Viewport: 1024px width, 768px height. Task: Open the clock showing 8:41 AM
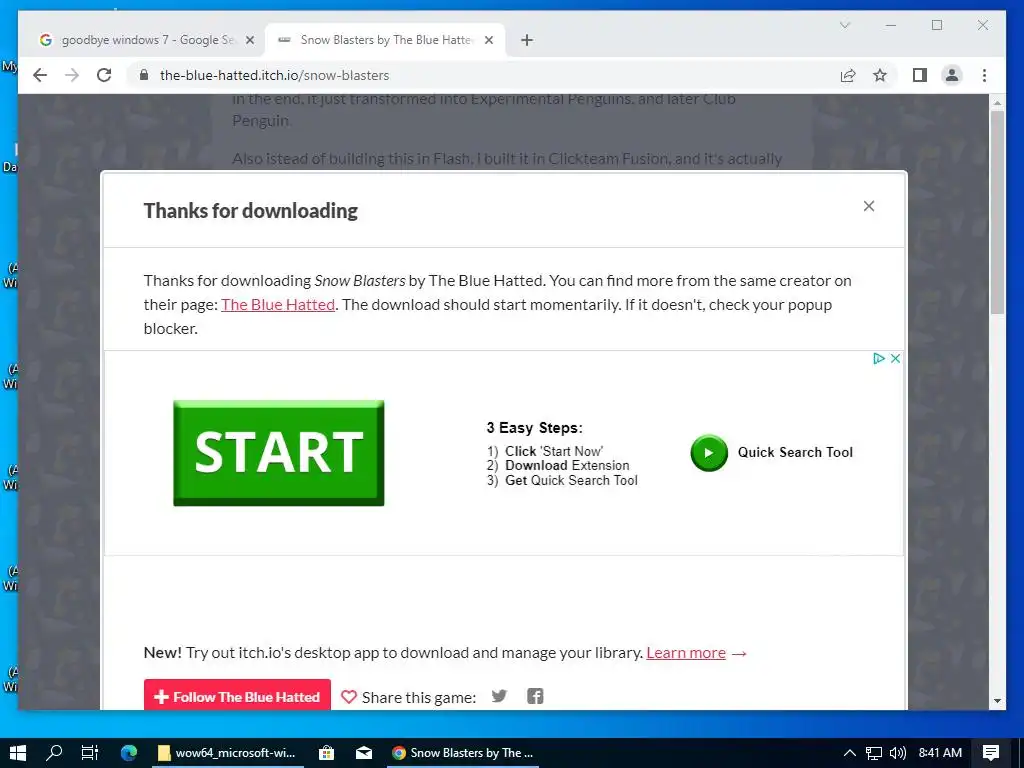click(x=940, y=753)
